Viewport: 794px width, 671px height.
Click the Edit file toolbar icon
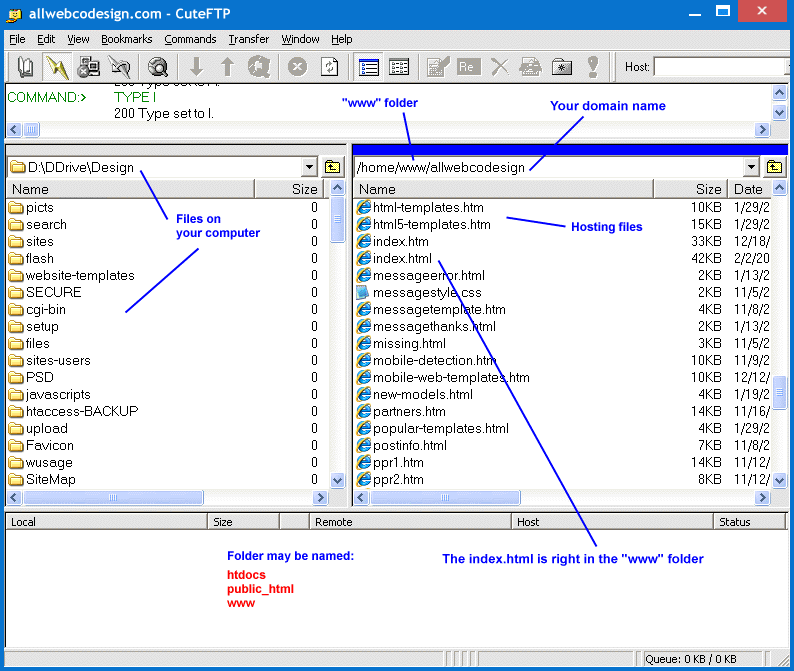coord(438,67)
